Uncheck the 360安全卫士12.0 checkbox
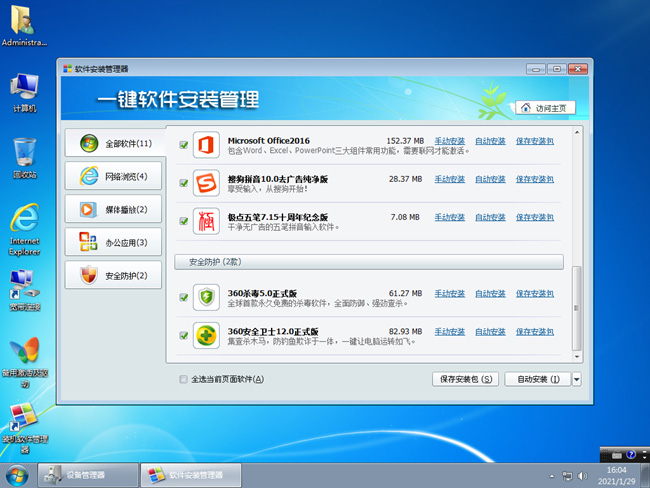The height and width of the screenshot is (488, 650). tap(184, 335)
